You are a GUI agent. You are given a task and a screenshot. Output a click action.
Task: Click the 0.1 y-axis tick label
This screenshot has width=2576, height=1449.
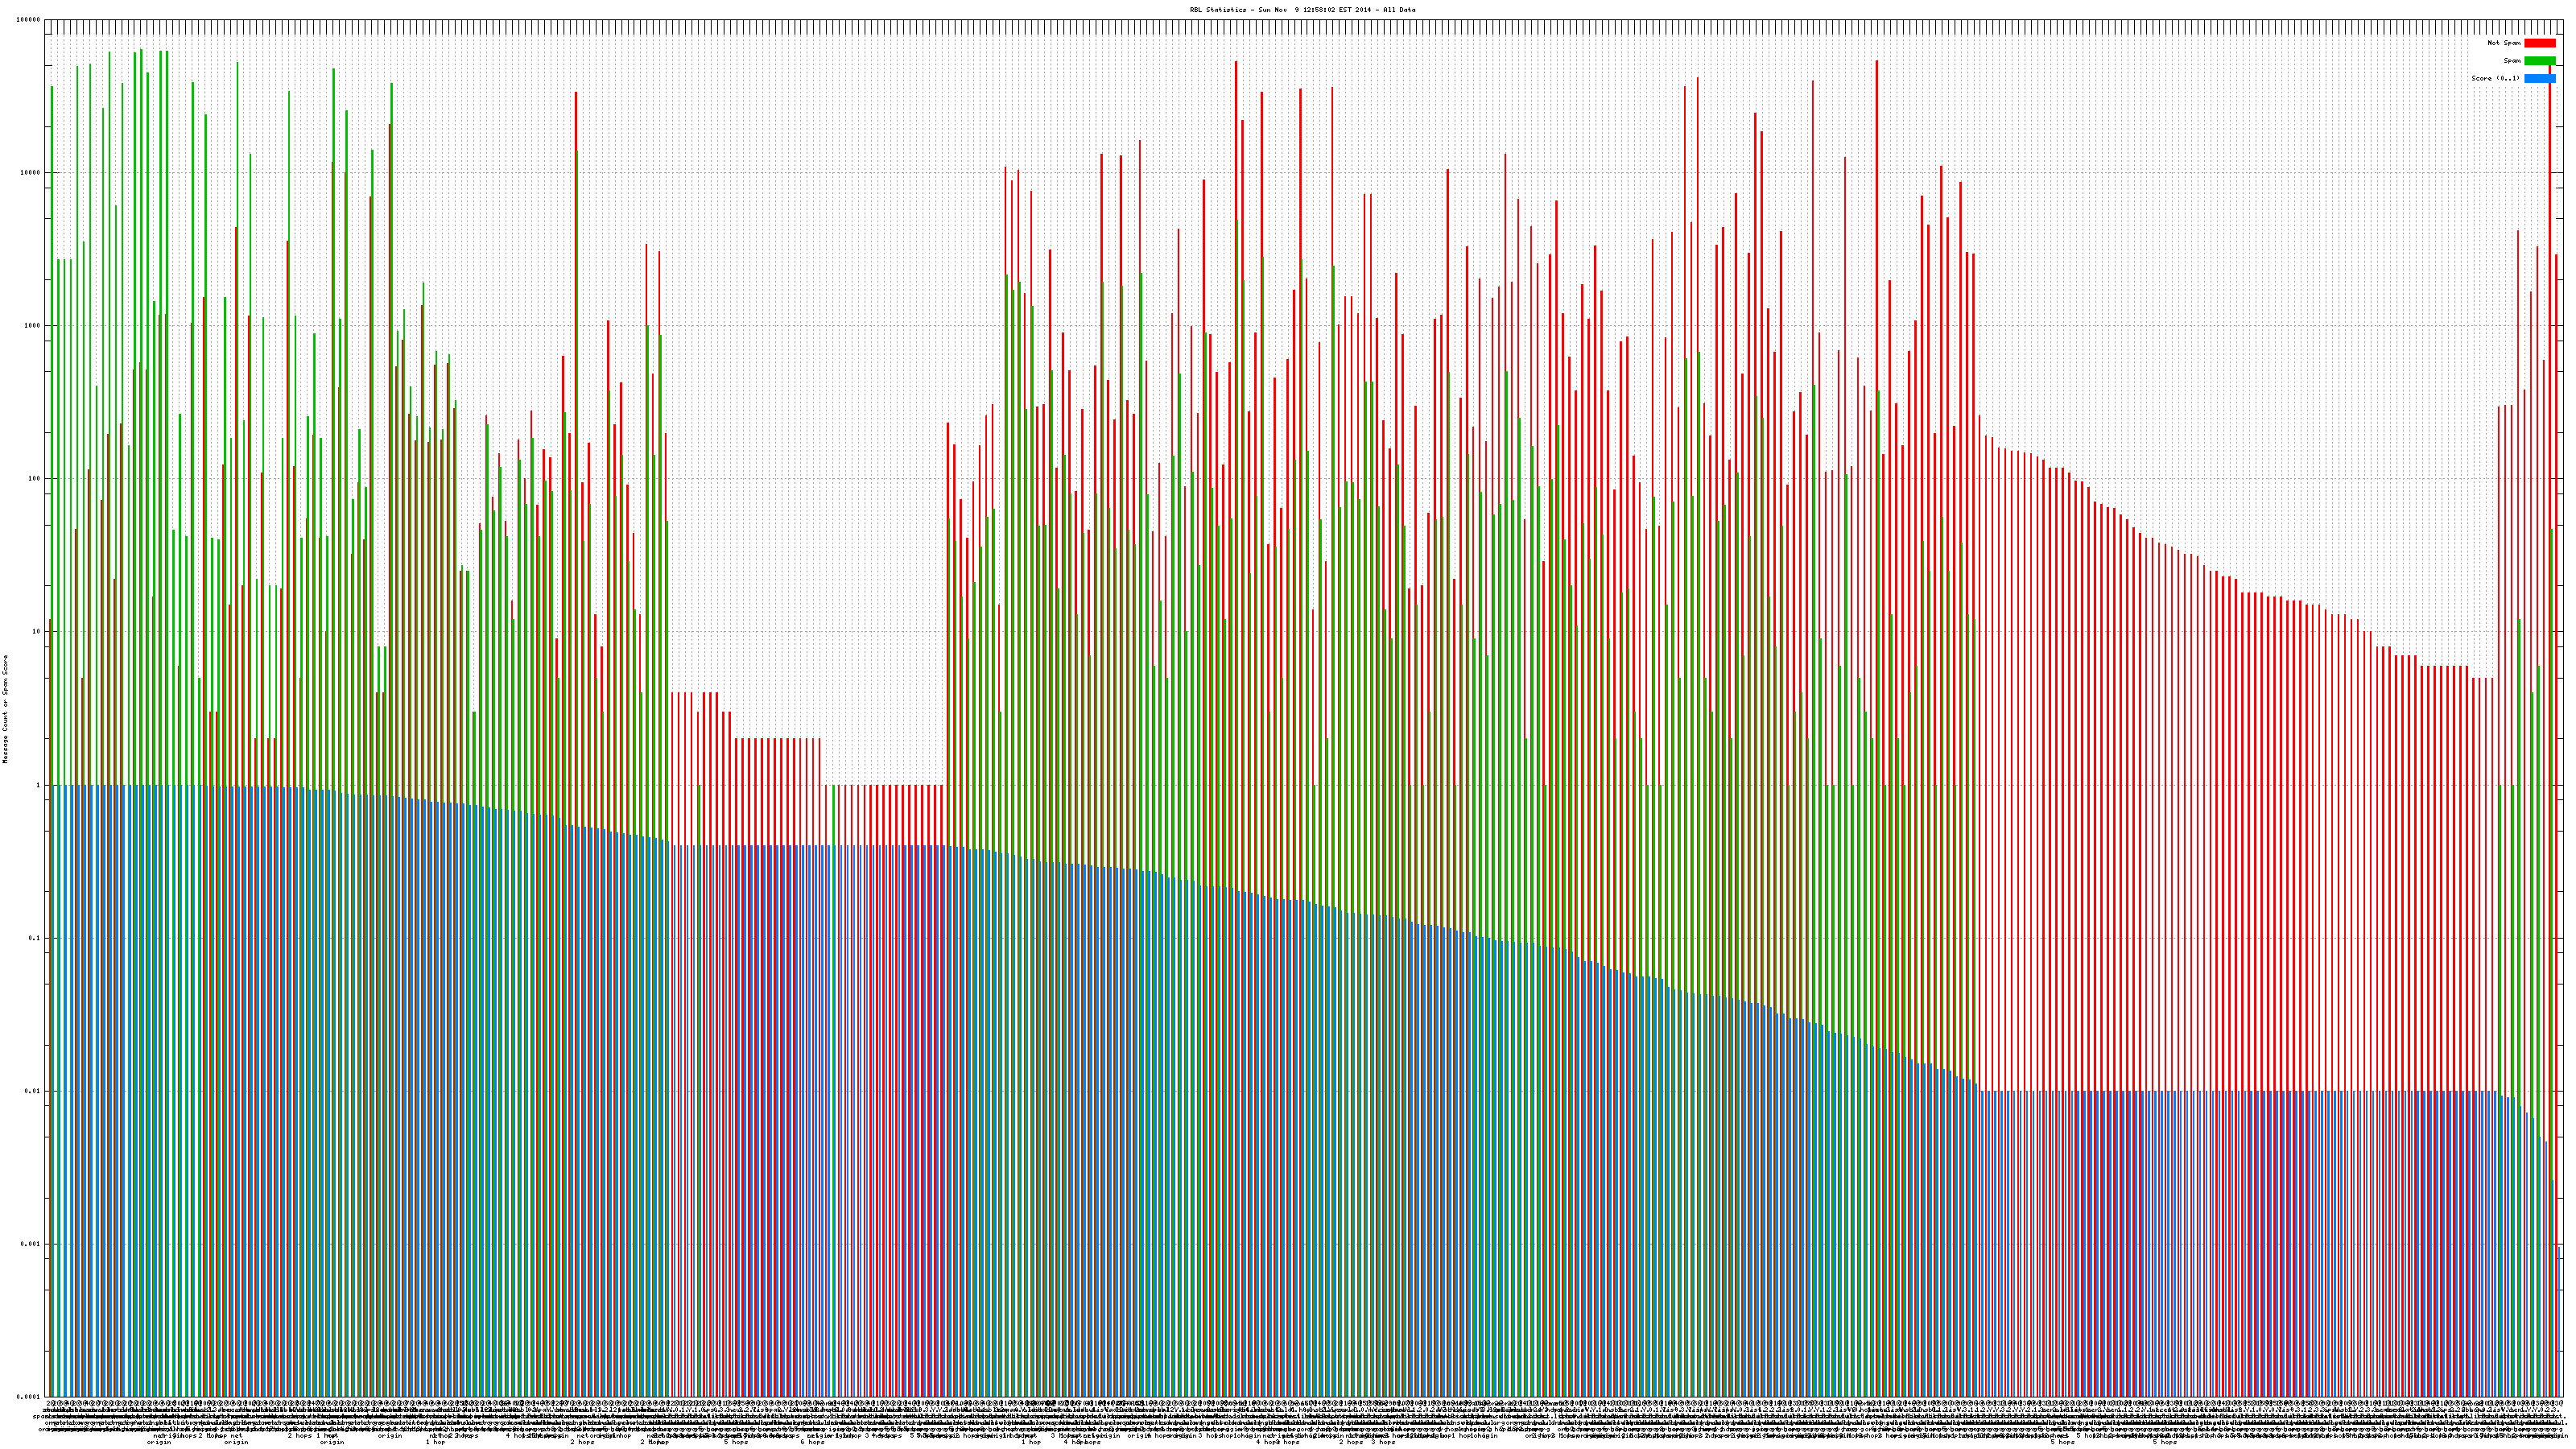pyautogui.click(x=36, y=938)
